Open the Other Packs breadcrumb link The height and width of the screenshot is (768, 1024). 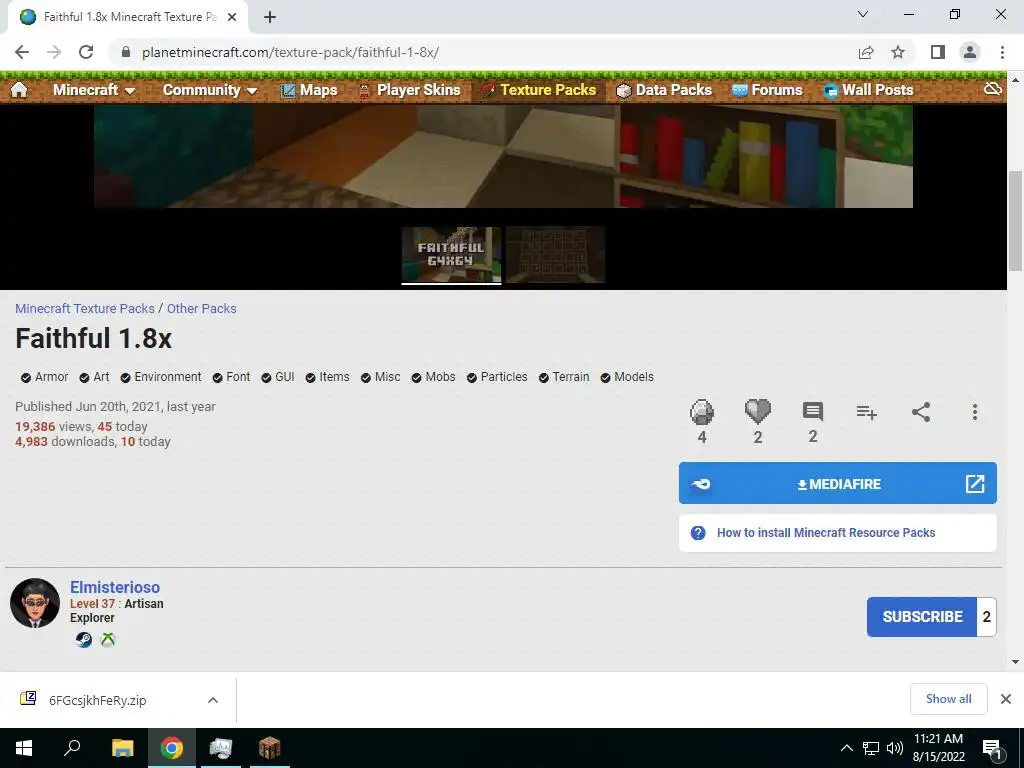tap(202, 308)
